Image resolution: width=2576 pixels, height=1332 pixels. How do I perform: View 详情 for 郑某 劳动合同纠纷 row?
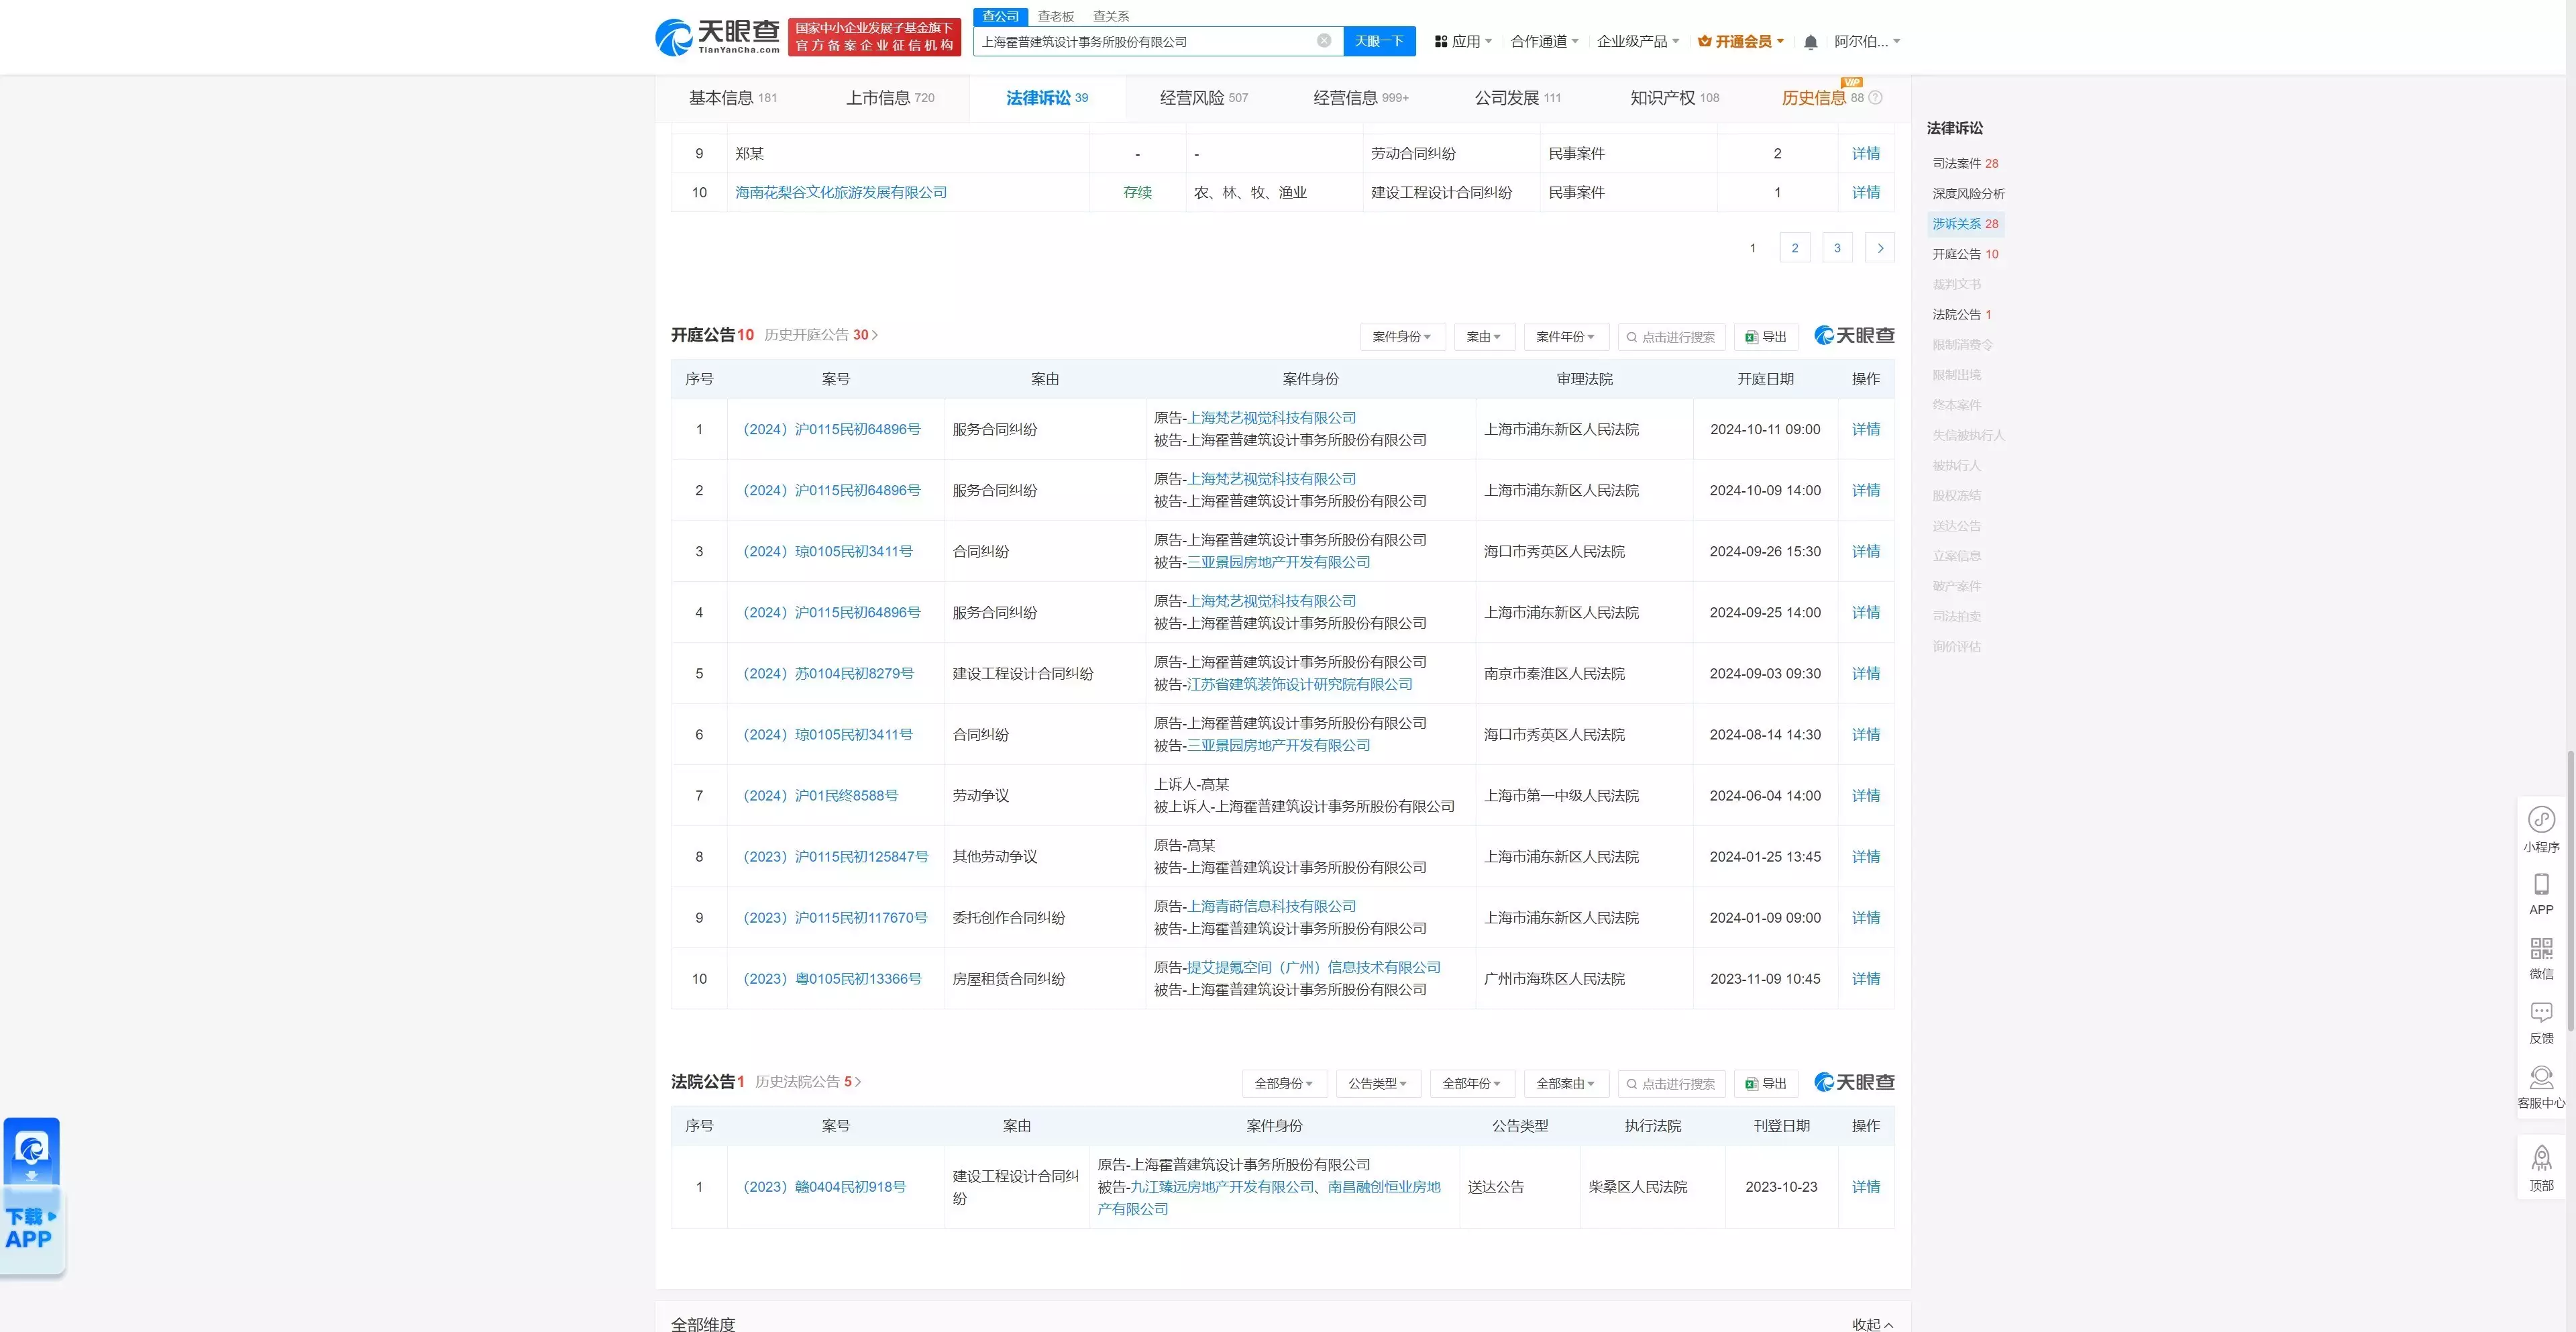point(1866,153)
